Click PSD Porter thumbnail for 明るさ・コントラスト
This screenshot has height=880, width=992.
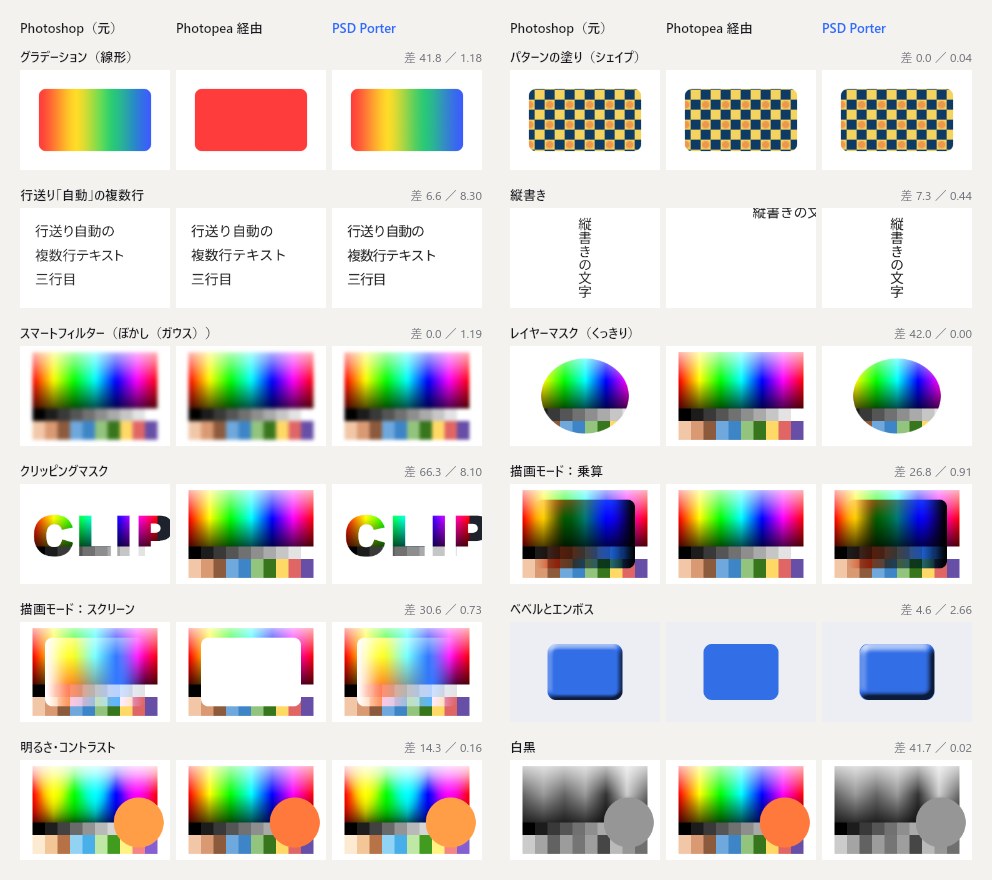click(407, 810)
